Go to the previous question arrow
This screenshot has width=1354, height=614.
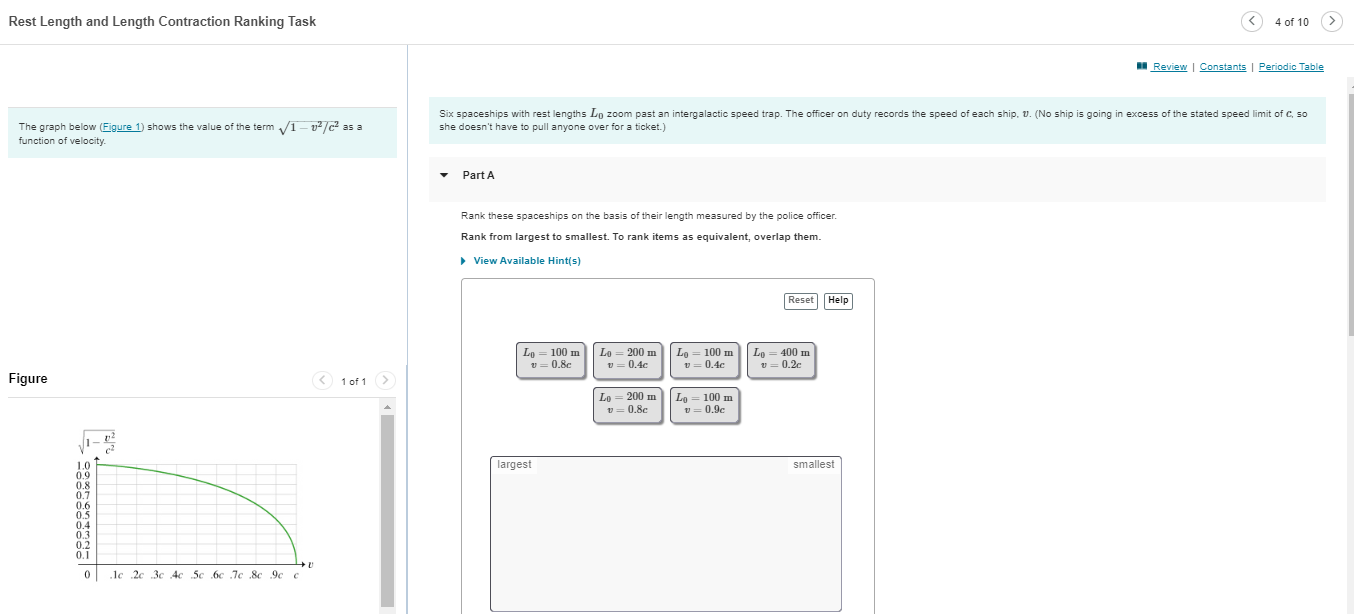tap(1251, 21)
